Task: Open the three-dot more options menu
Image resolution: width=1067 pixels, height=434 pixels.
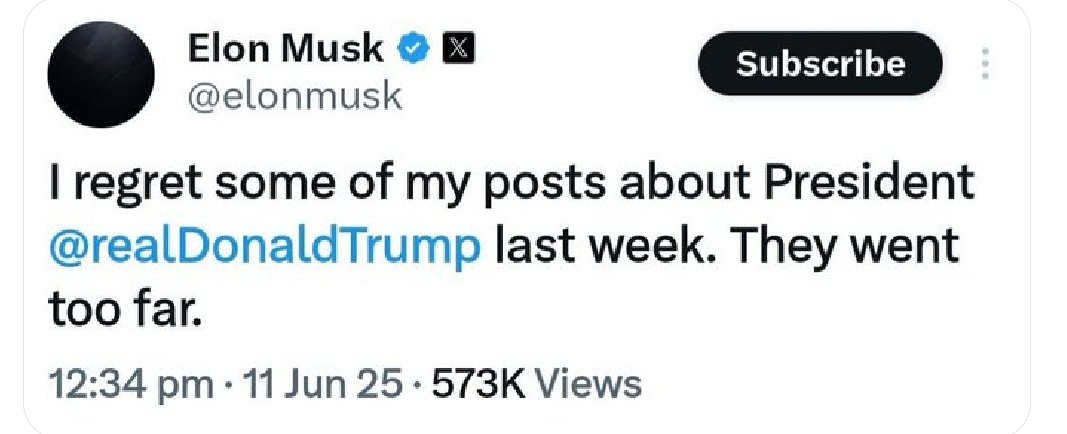Action: click(986, 65)
